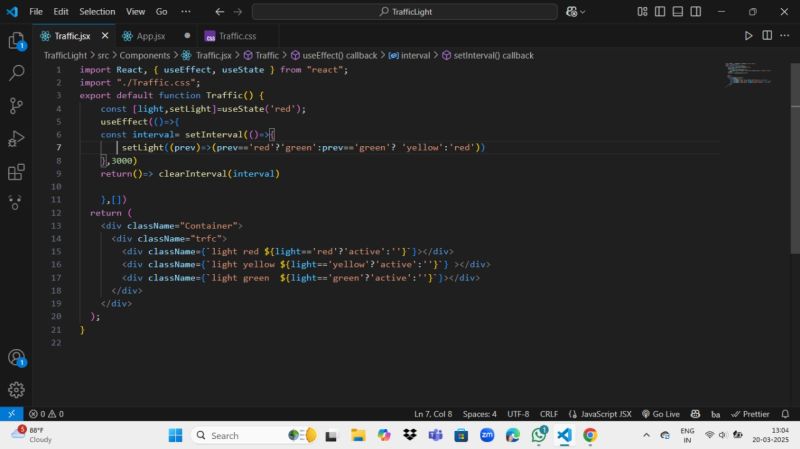Click Copilot status icon in status bar
800x449 pixels.
pos(695,414)
